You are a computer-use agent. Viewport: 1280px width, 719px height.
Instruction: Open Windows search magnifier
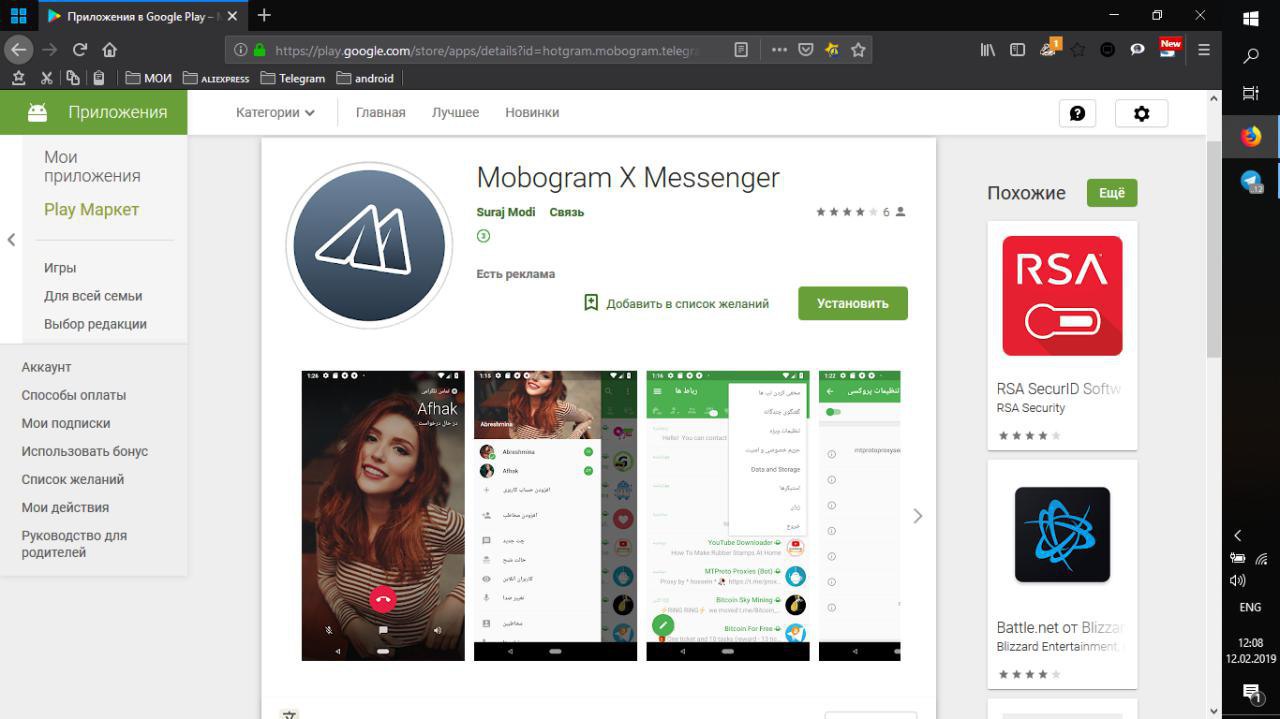tap(1250, 56)
